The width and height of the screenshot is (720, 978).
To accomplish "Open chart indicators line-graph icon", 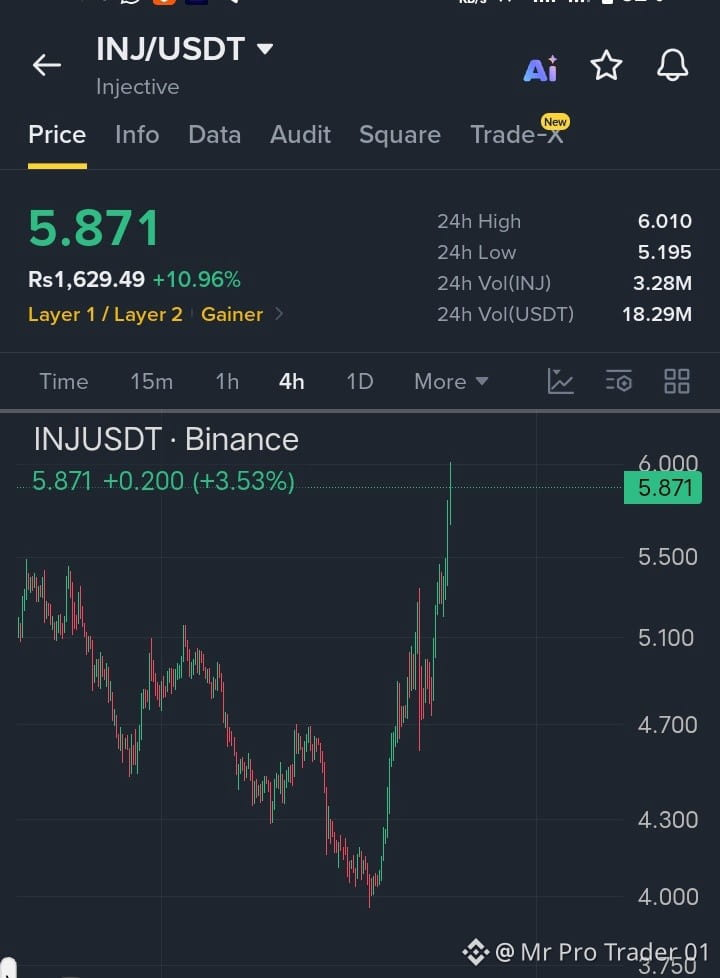I will [560, 381].
